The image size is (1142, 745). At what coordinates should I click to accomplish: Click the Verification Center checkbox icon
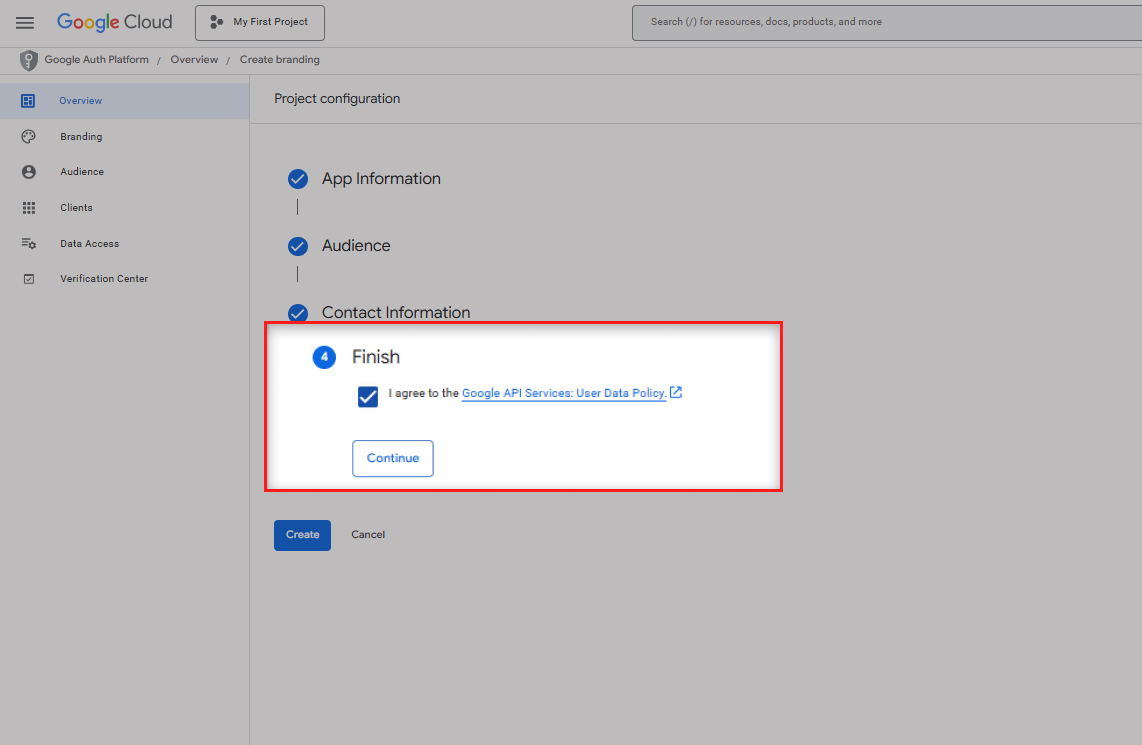tap(29, 279)
